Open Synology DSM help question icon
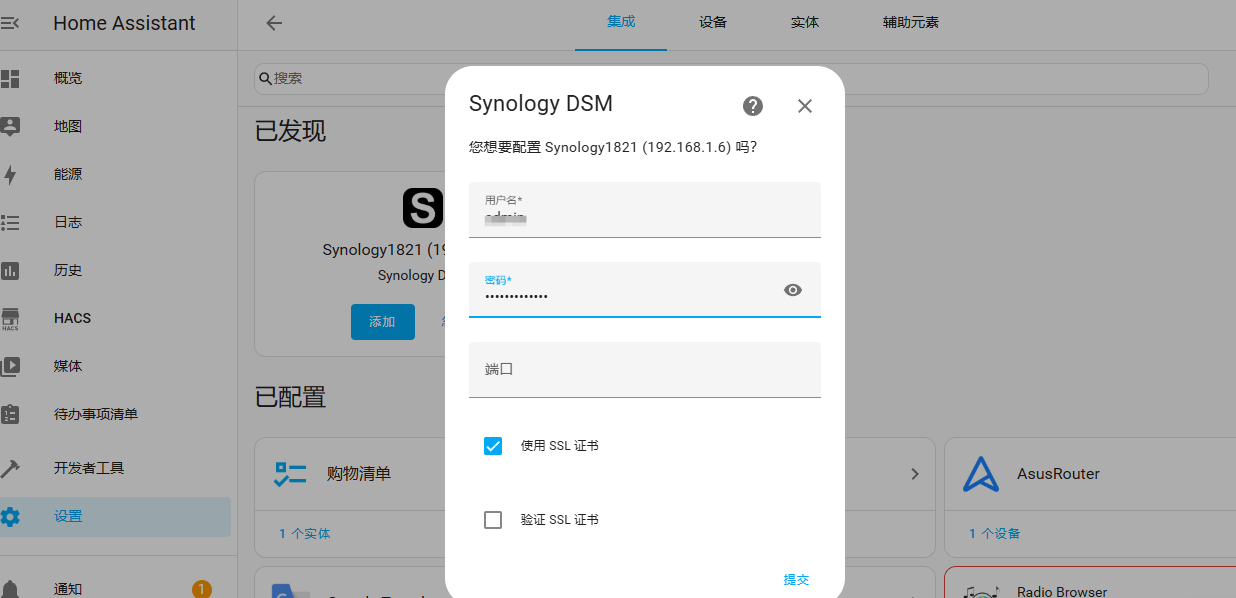 (x=753, y=106)
